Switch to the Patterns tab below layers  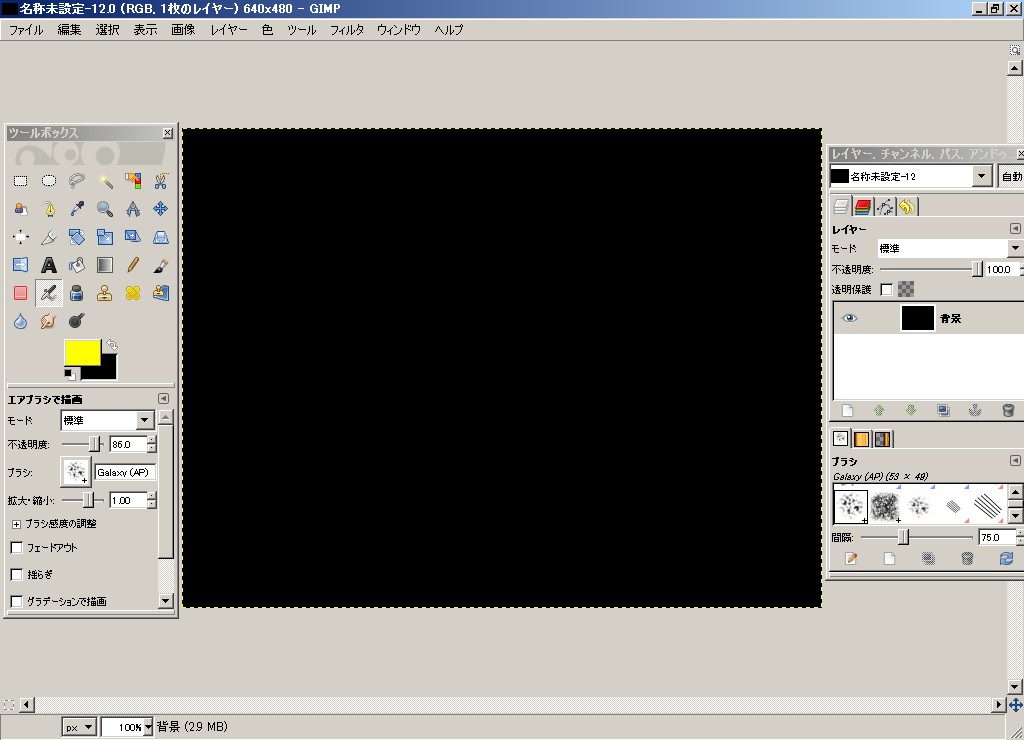point(861,439)
